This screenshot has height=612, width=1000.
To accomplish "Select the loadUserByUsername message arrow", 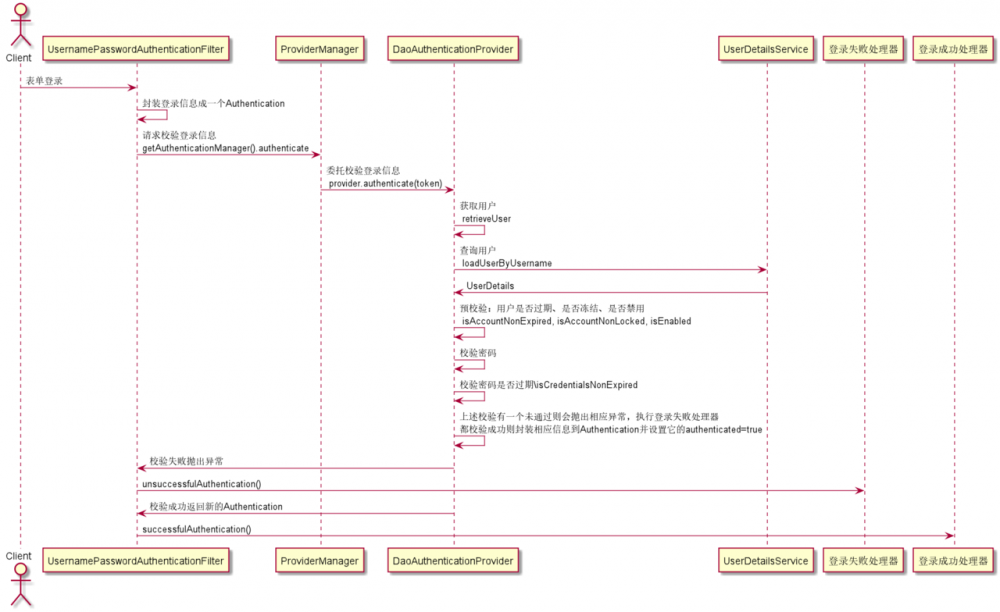I will 610,269.
